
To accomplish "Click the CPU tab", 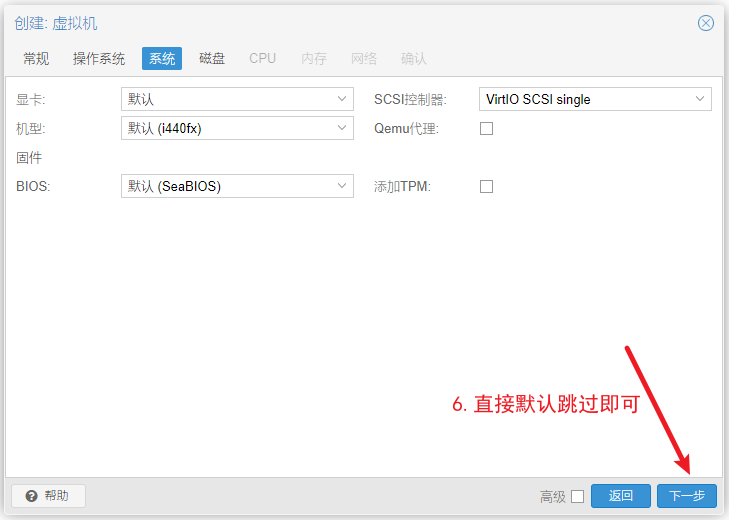I will [x=263, y=59].
